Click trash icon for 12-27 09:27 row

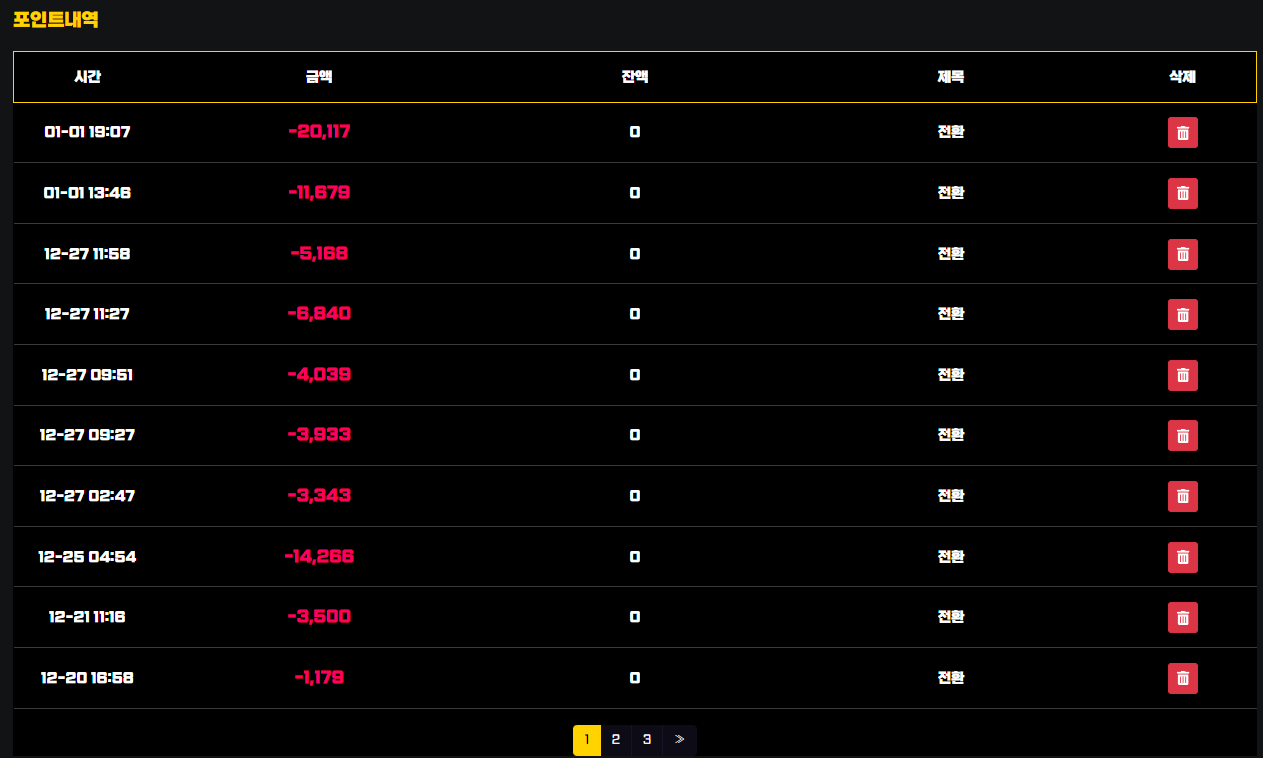click(x=1182, y=435)
